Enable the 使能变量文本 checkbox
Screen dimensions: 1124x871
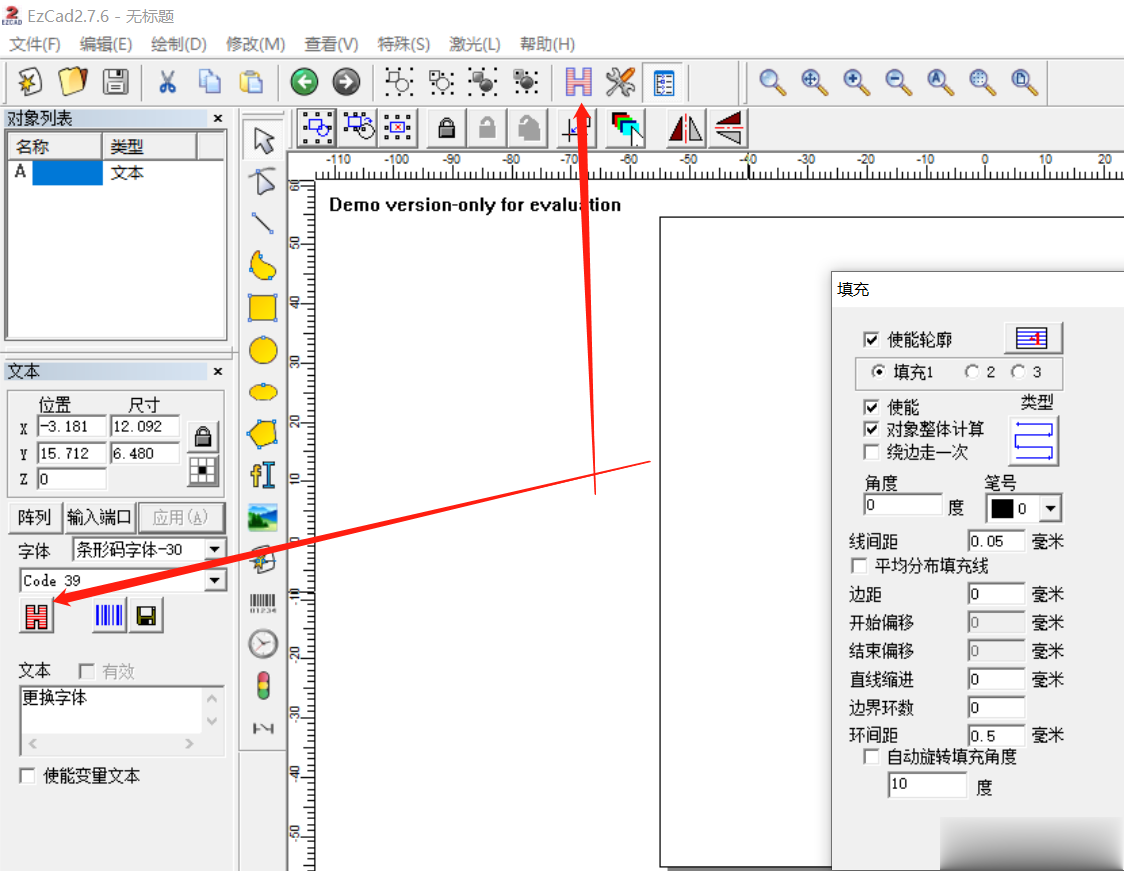pos(27,776)
